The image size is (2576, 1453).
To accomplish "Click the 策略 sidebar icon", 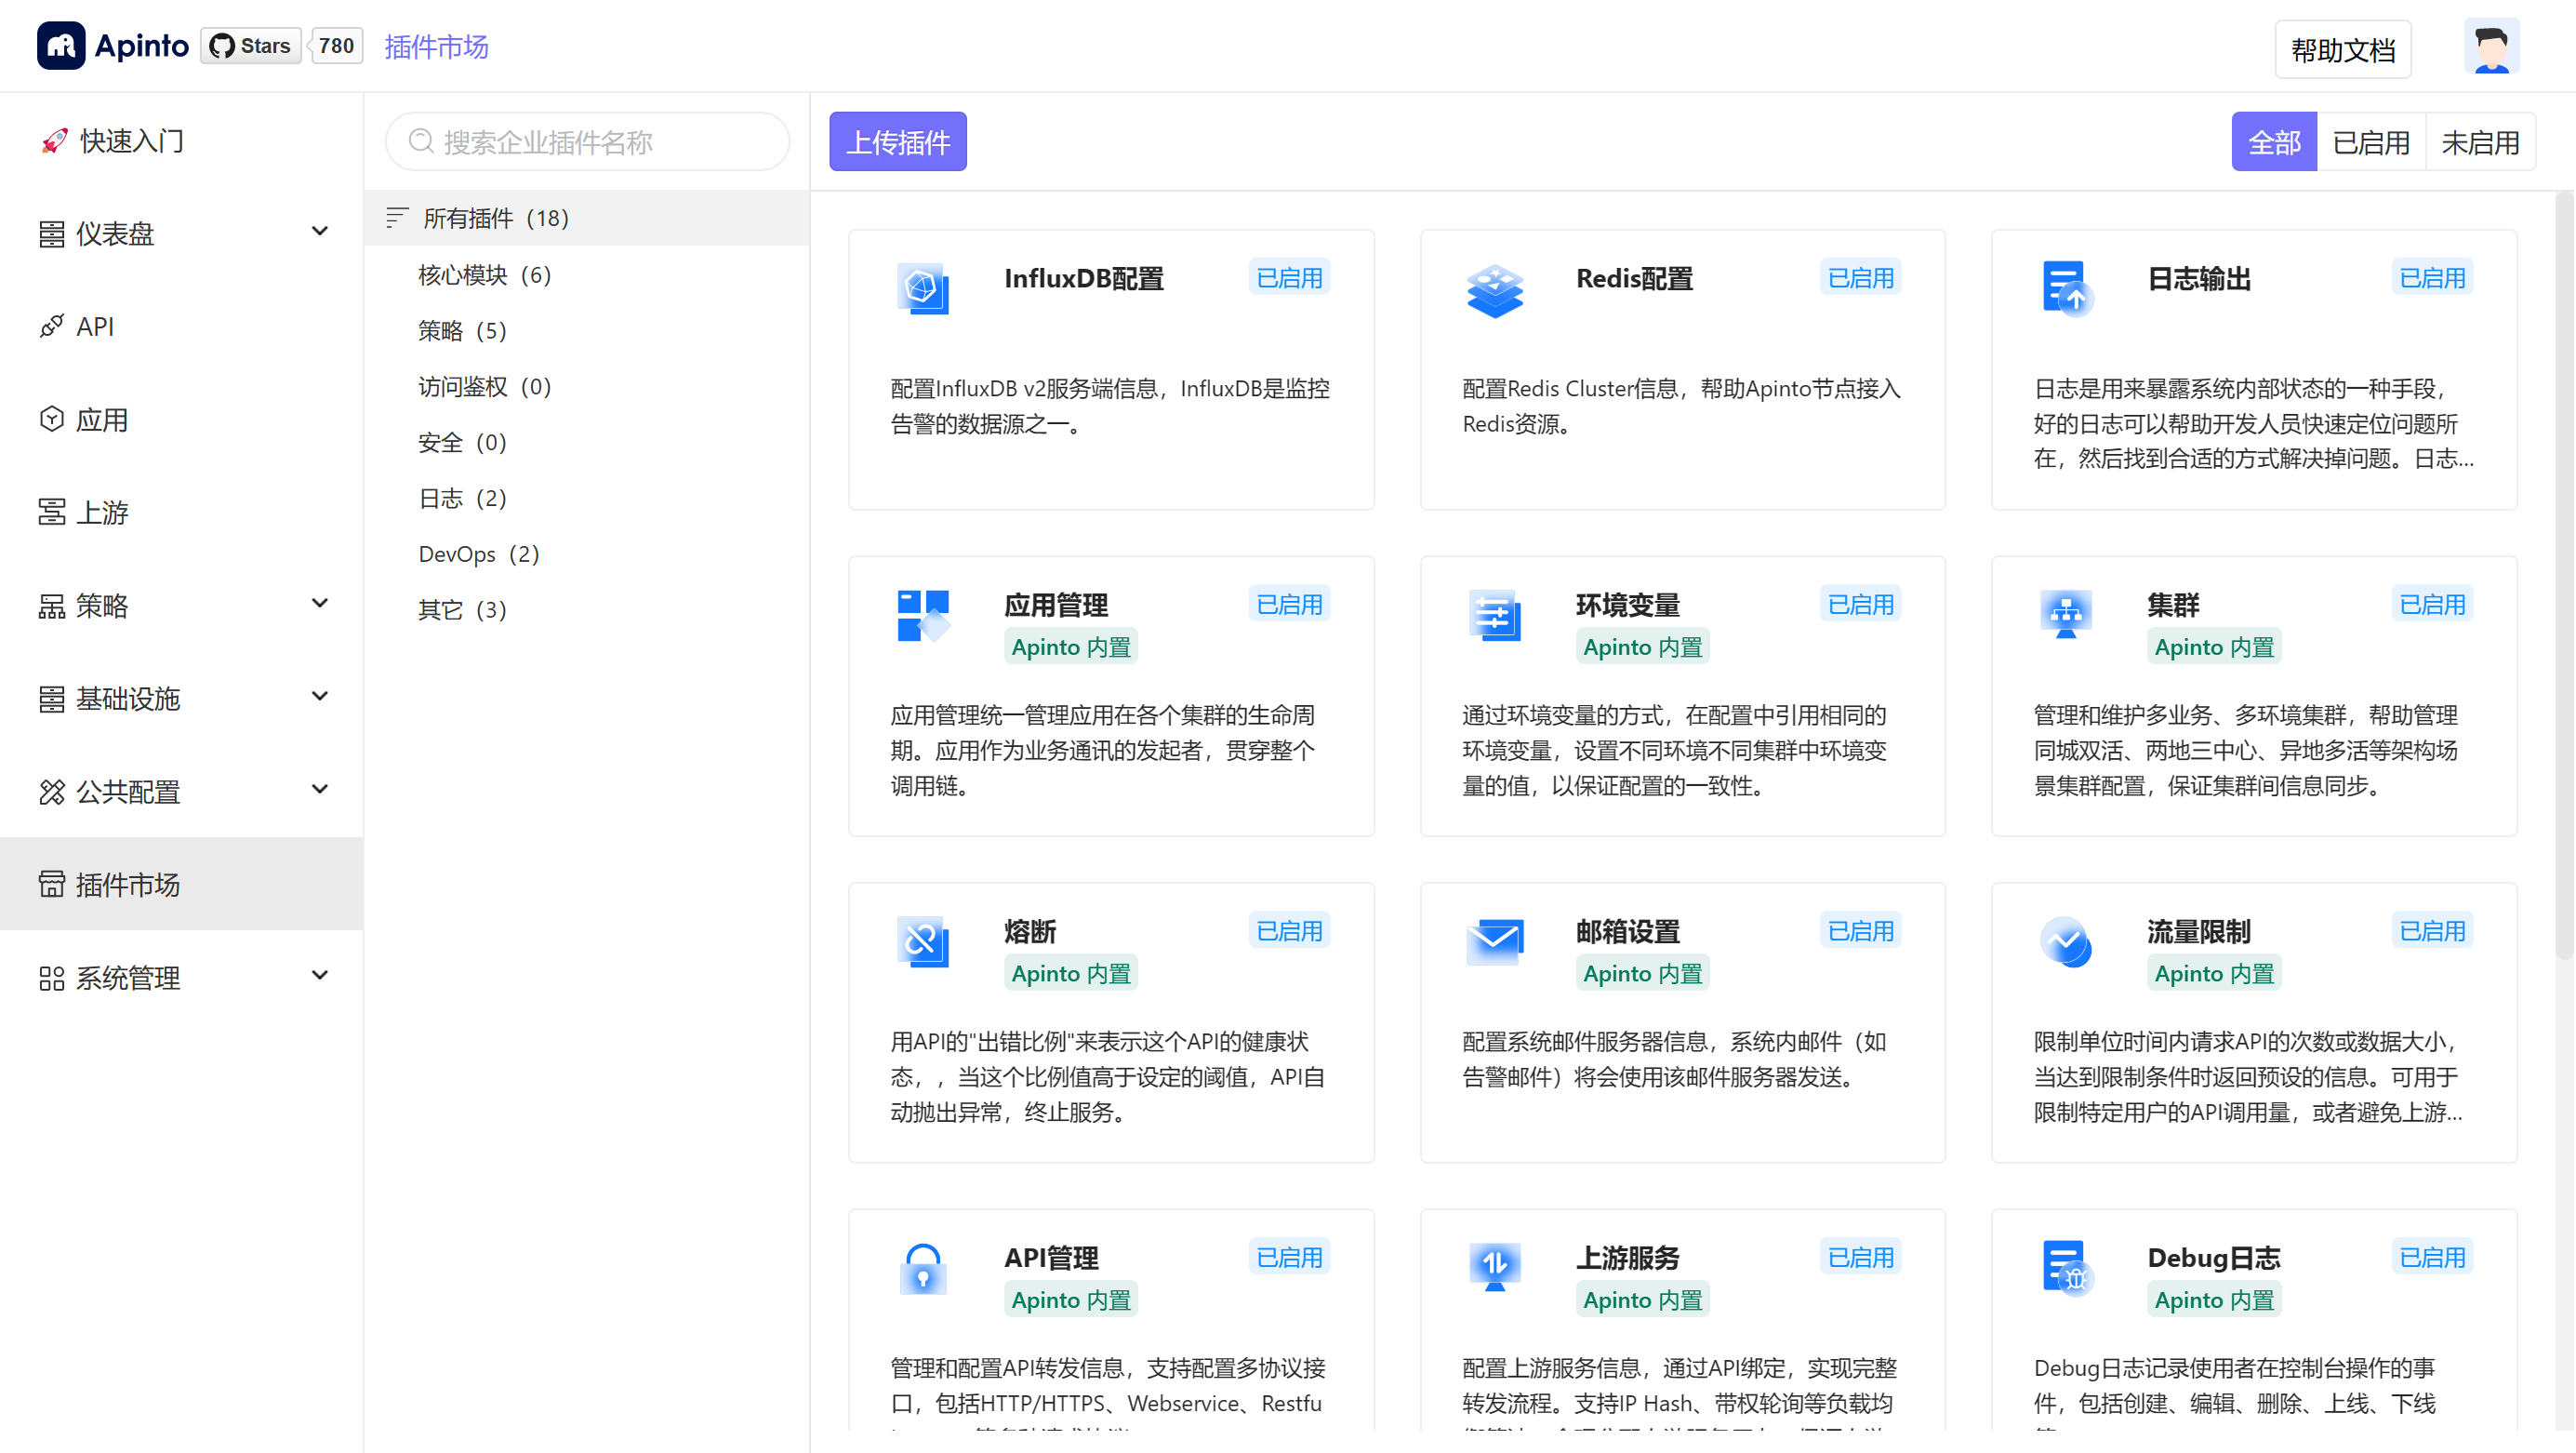I will click(x=52, y=606).
